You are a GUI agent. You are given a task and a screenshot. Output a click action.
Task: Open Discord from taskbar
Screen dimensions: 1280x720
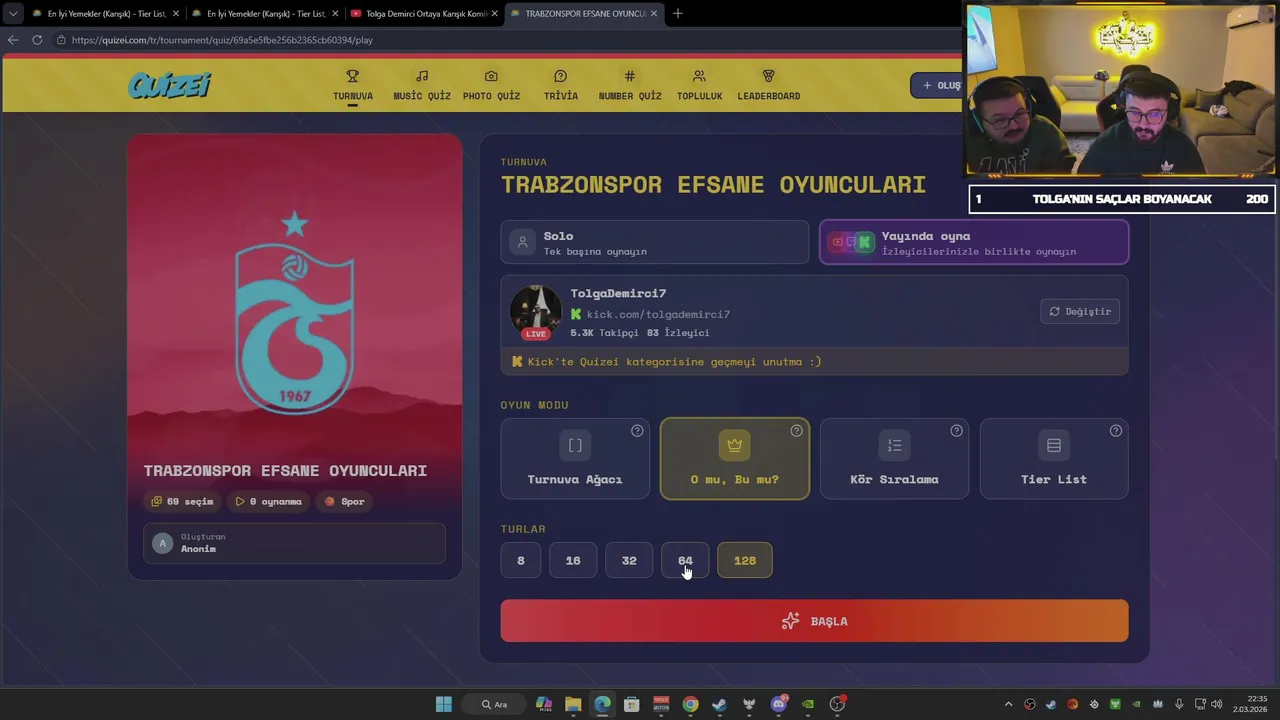point(779,704)
